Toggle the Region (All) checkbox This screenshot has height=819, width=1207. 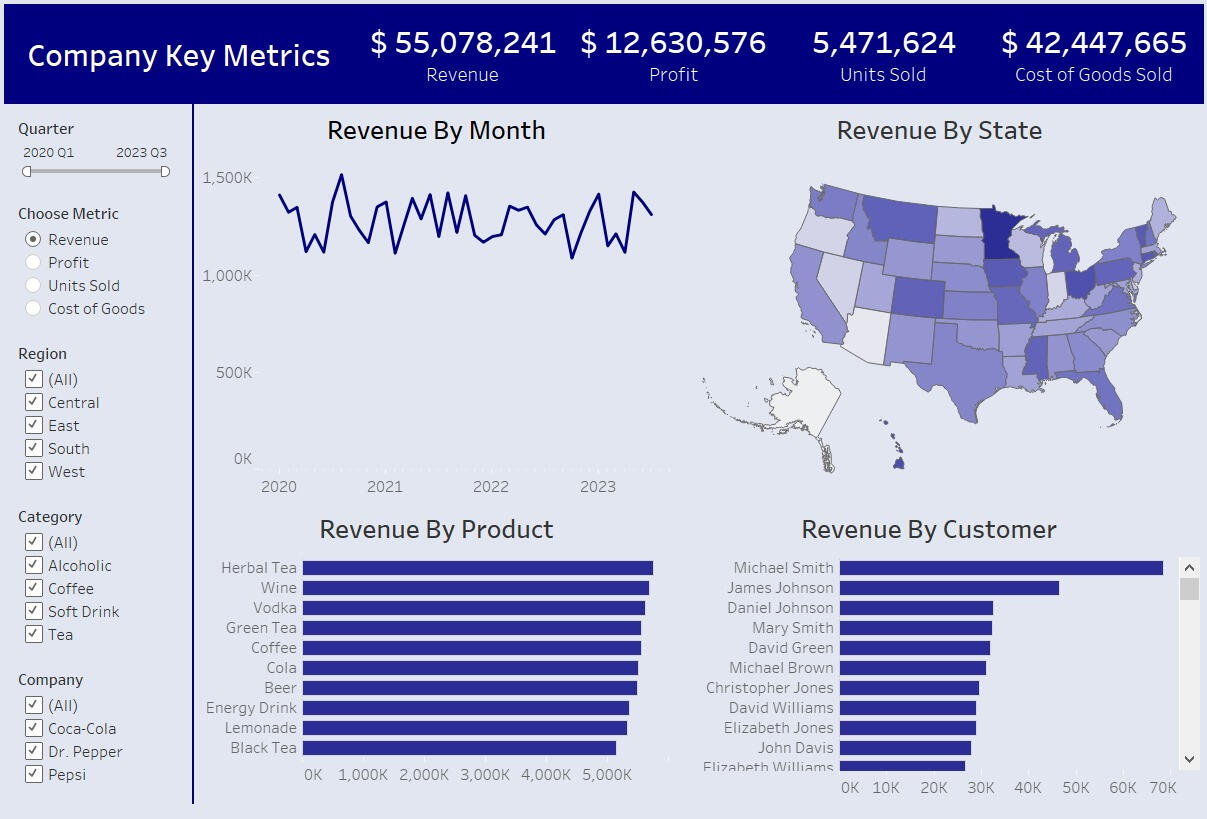click(34, 379)
